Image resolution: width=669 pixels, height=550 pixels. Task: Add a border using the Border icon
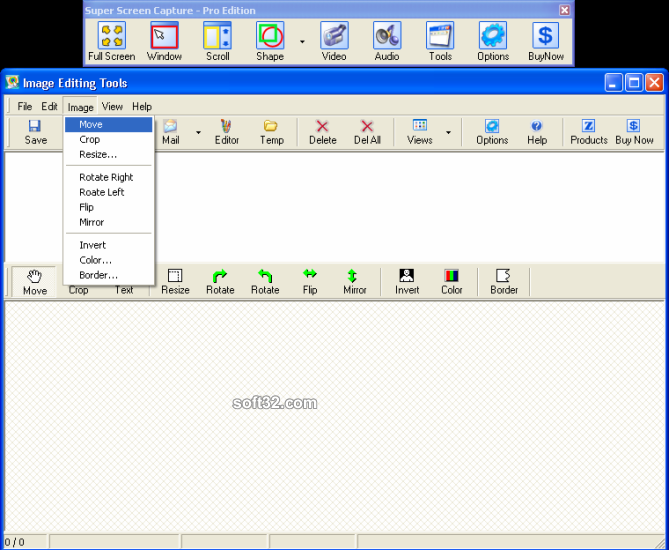pyautogui.click(x=504, y=282)
